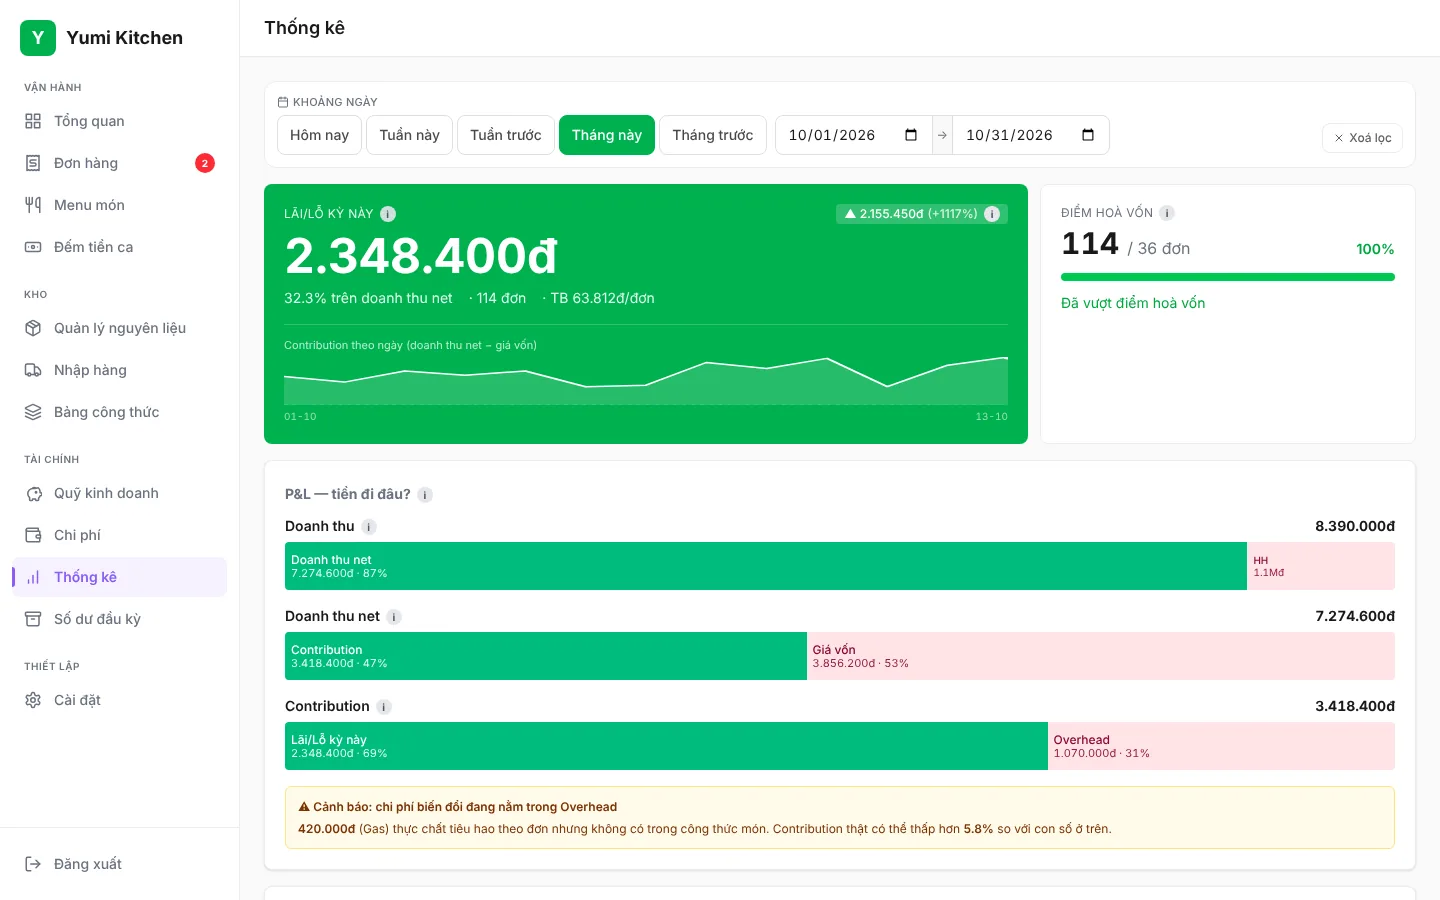
Task: Click the green Contribution bar segment
Action: [x=546, y=656]
